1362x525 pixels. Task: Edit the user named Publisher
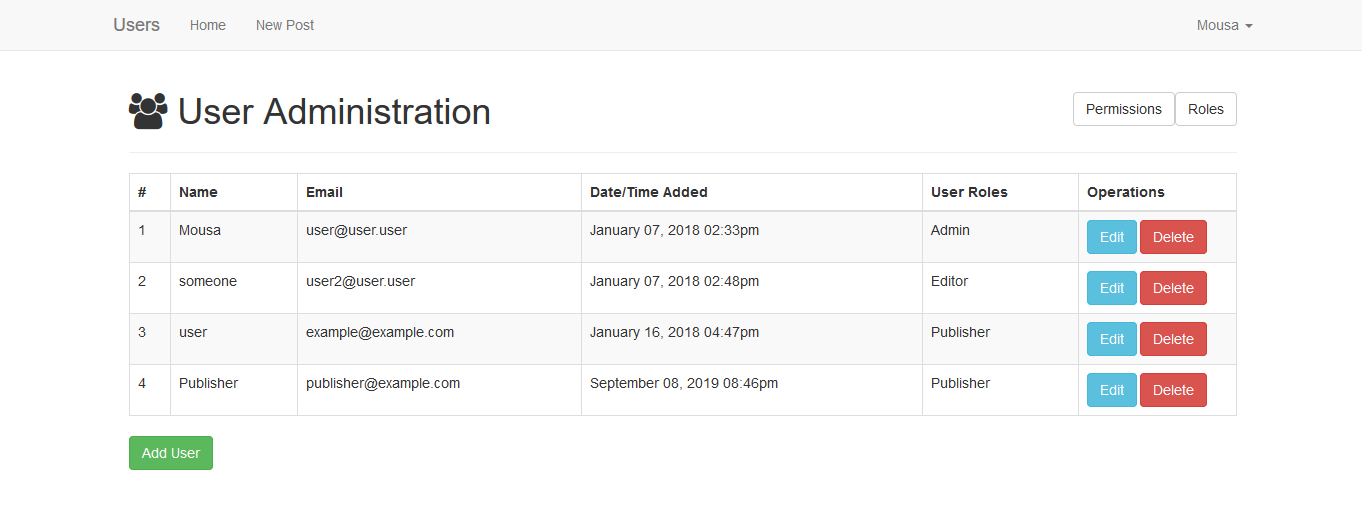pos(1111,390)
